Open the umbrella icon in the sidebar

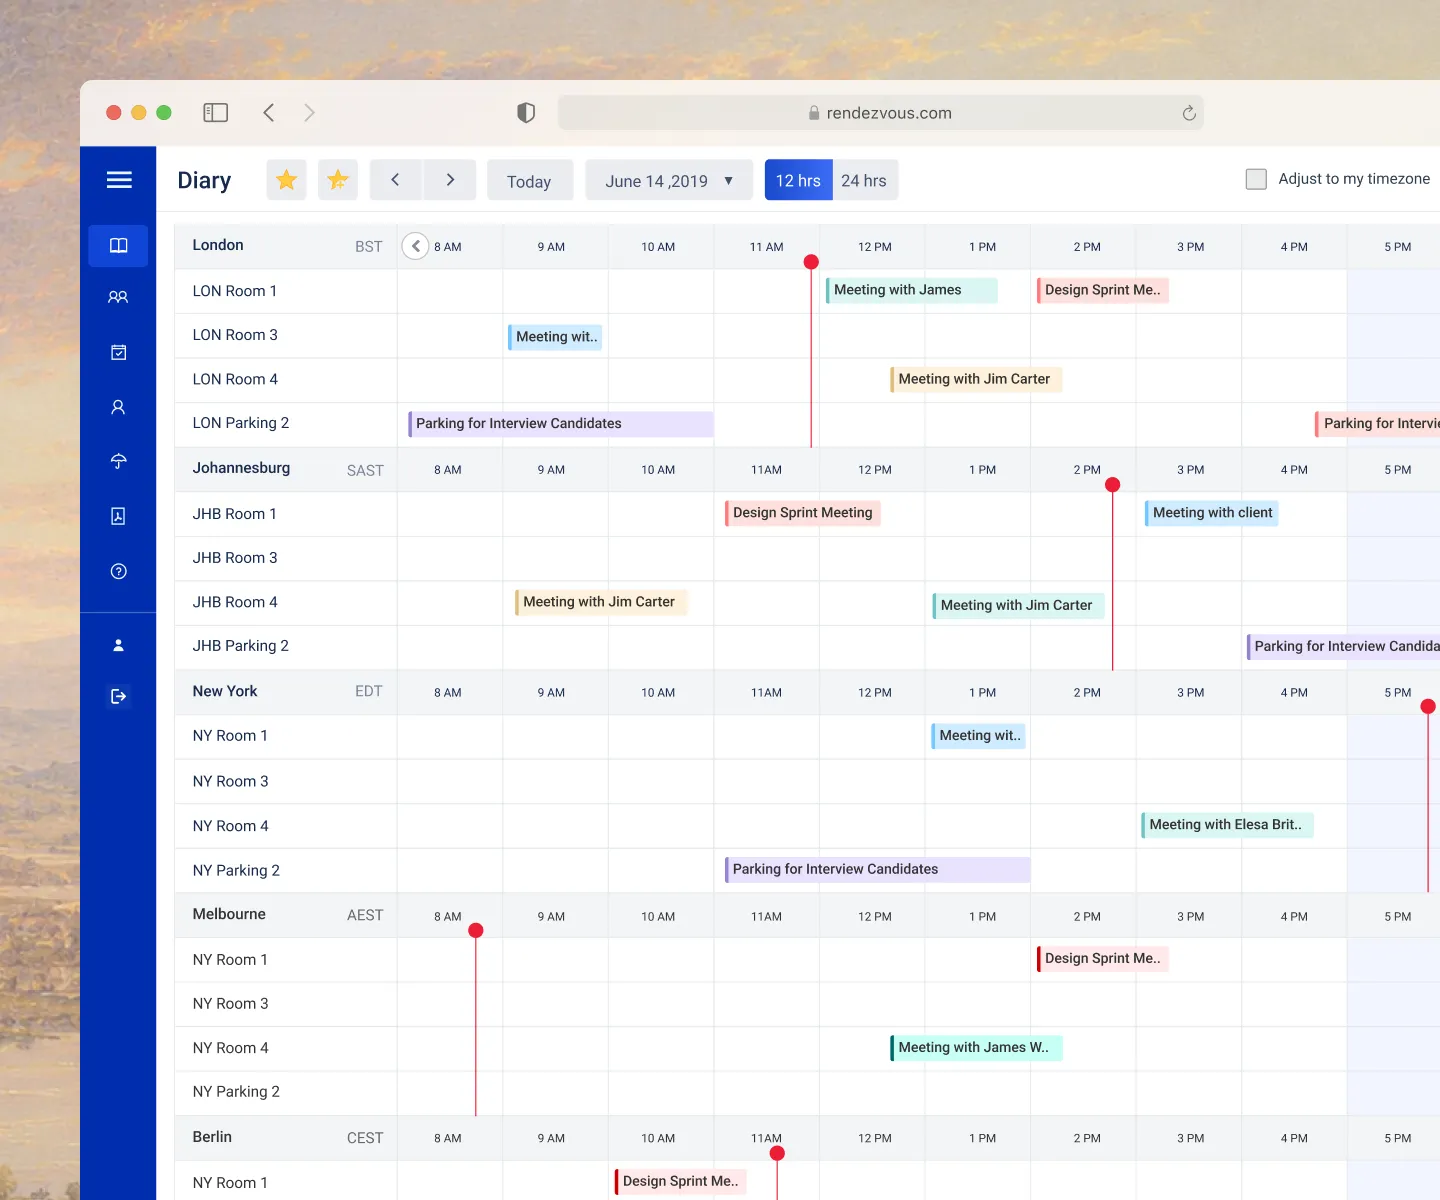pyautogui.click(x=118, y=461)
